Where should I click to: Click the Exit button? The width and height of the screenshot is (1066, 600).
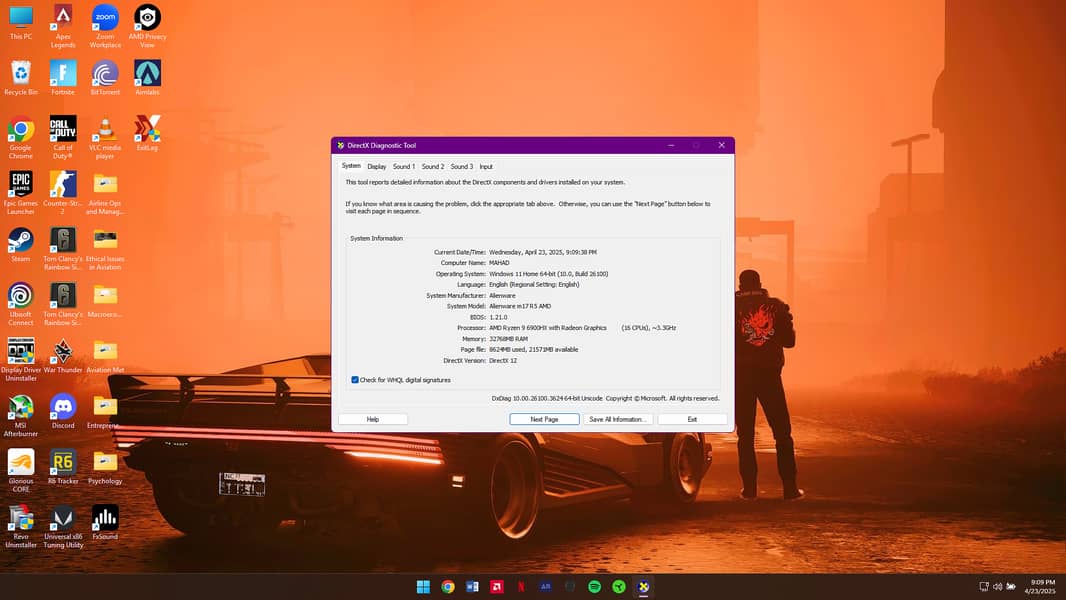pyautogui.click(x=692, y=419)
